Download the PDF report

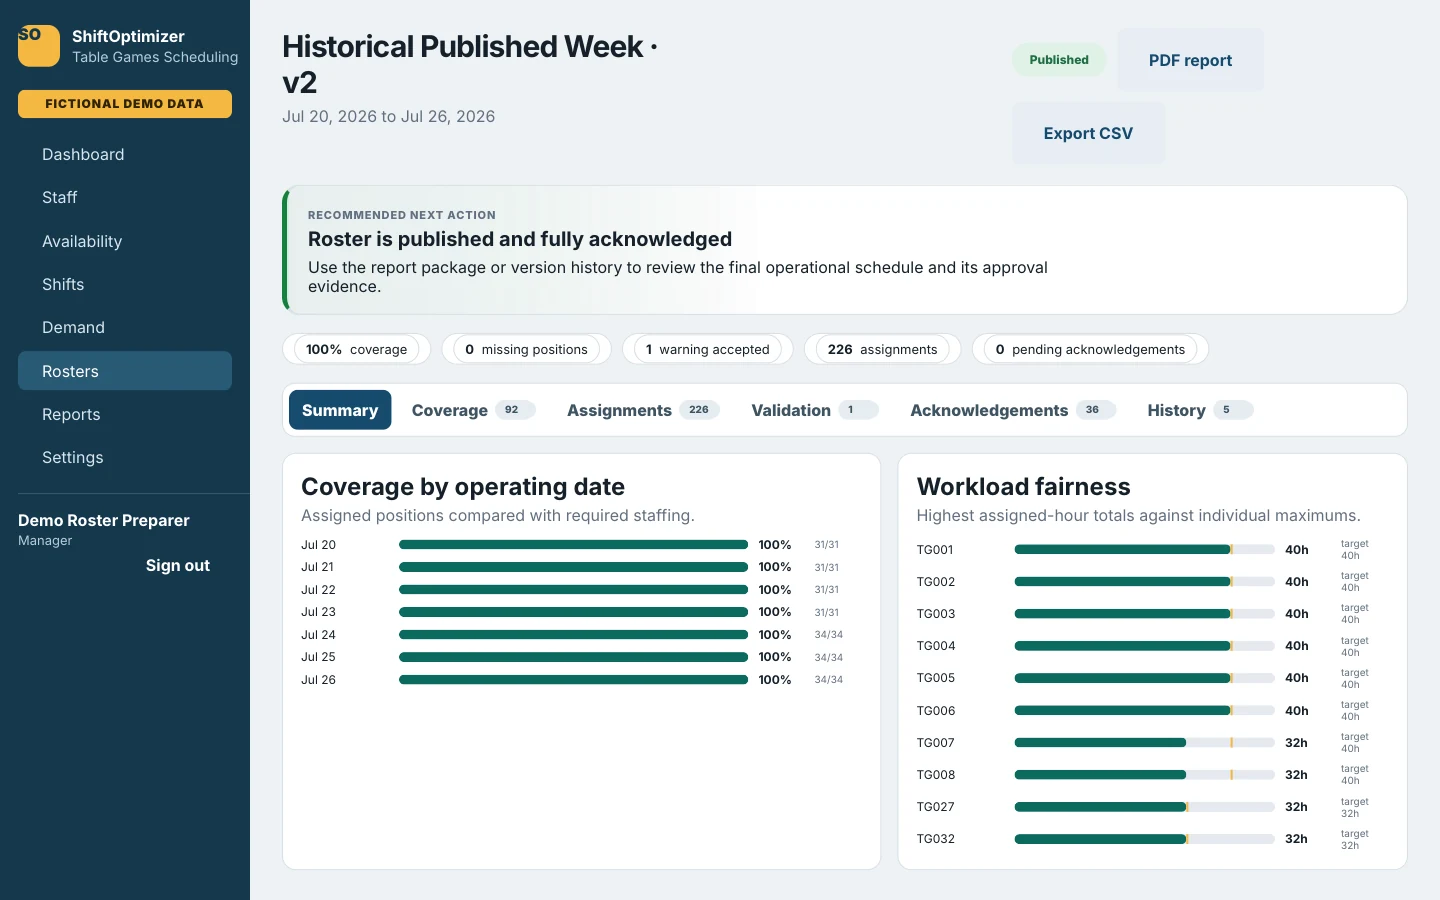[1190, 60]
